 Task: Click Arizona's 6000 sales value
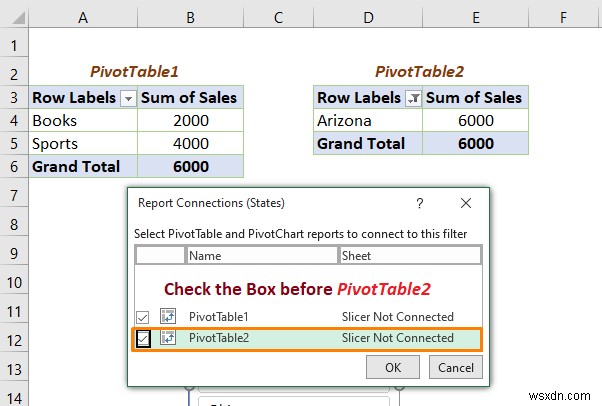[x=476, y=121]
